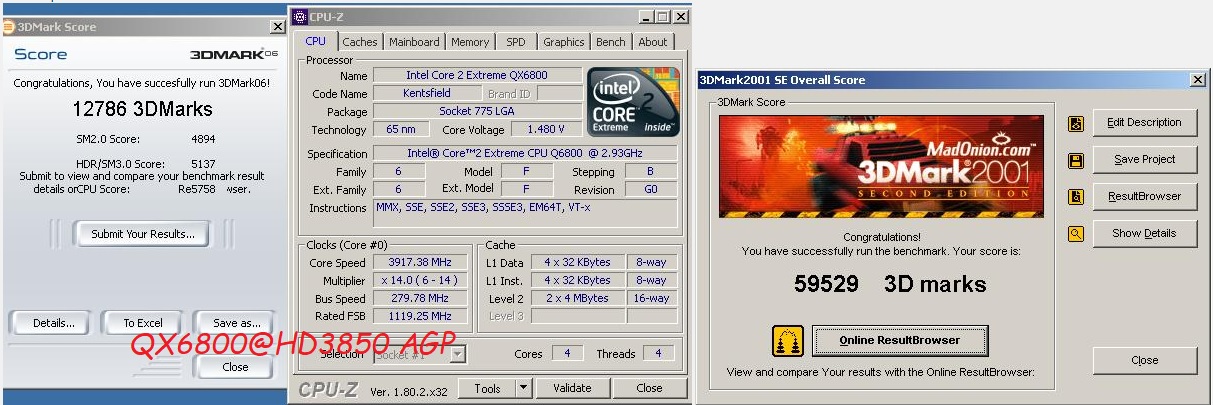Click Close button in CPU-Z window
Viewport: 1213px width, 405px height.
pos(649,388)
